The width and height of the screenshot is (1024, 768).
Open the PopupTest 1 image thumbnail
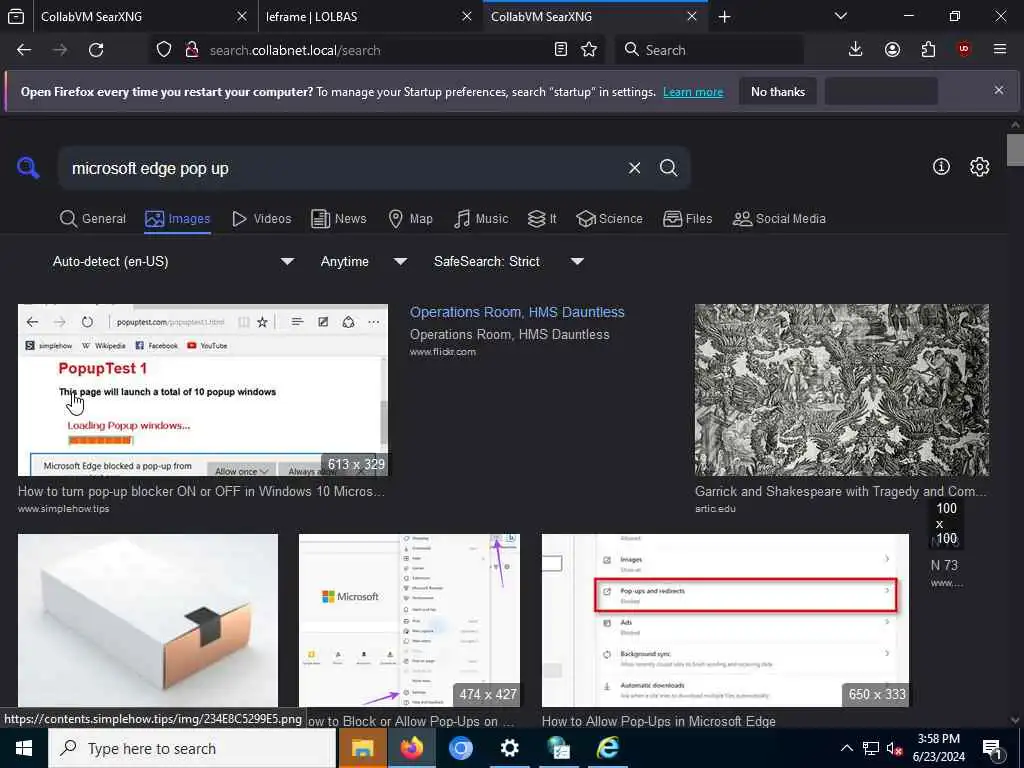tap(203, 390)
